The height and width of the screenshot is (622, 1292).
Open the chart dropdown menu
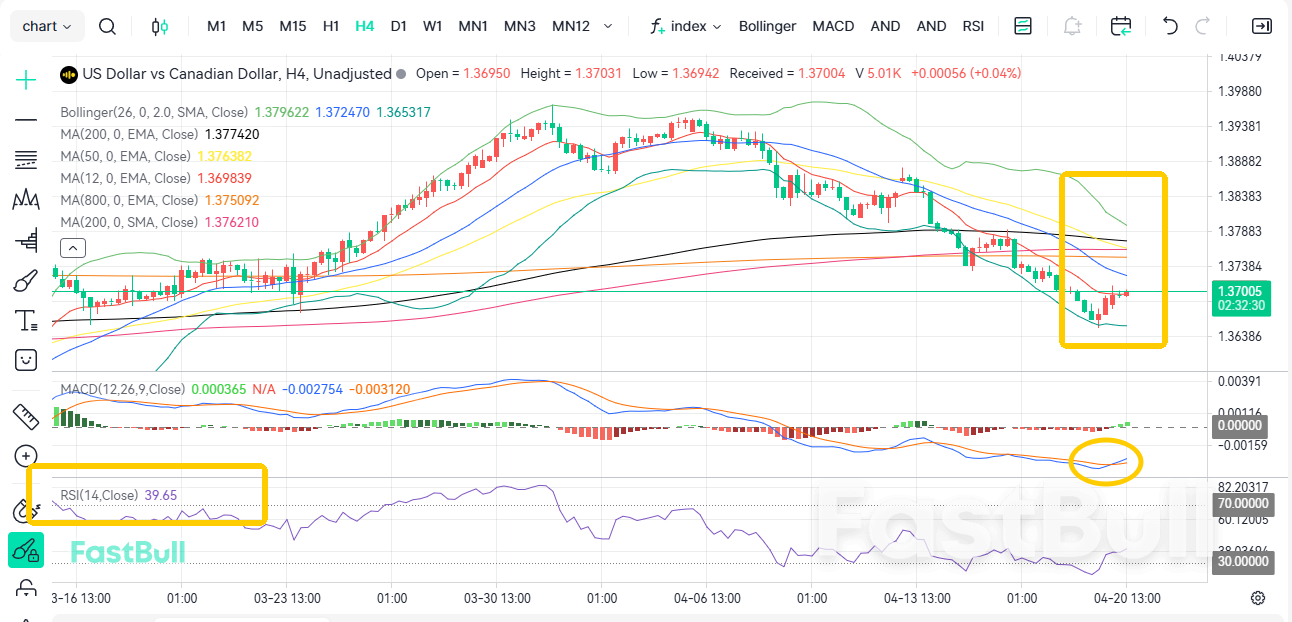point(47,26)
